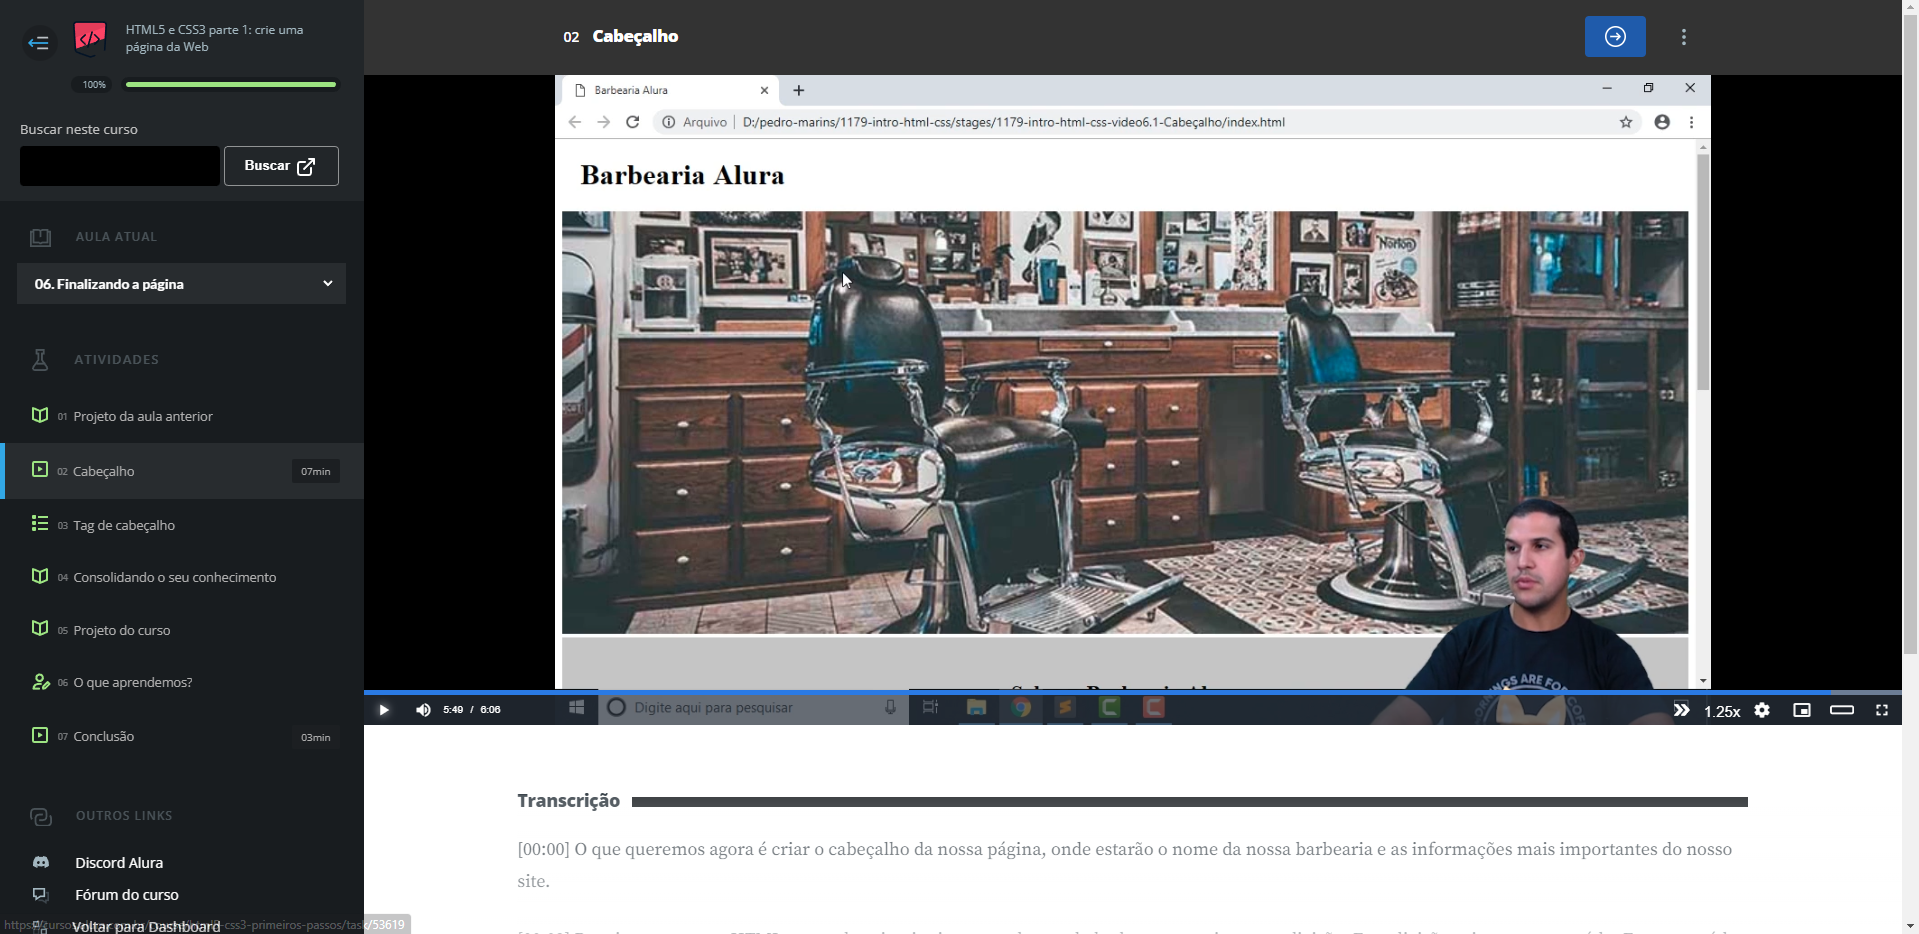The height and width of the screenshot is (934, 1919).
Task: Click the Discord icon in Outros Links
Action: point(41,862)
